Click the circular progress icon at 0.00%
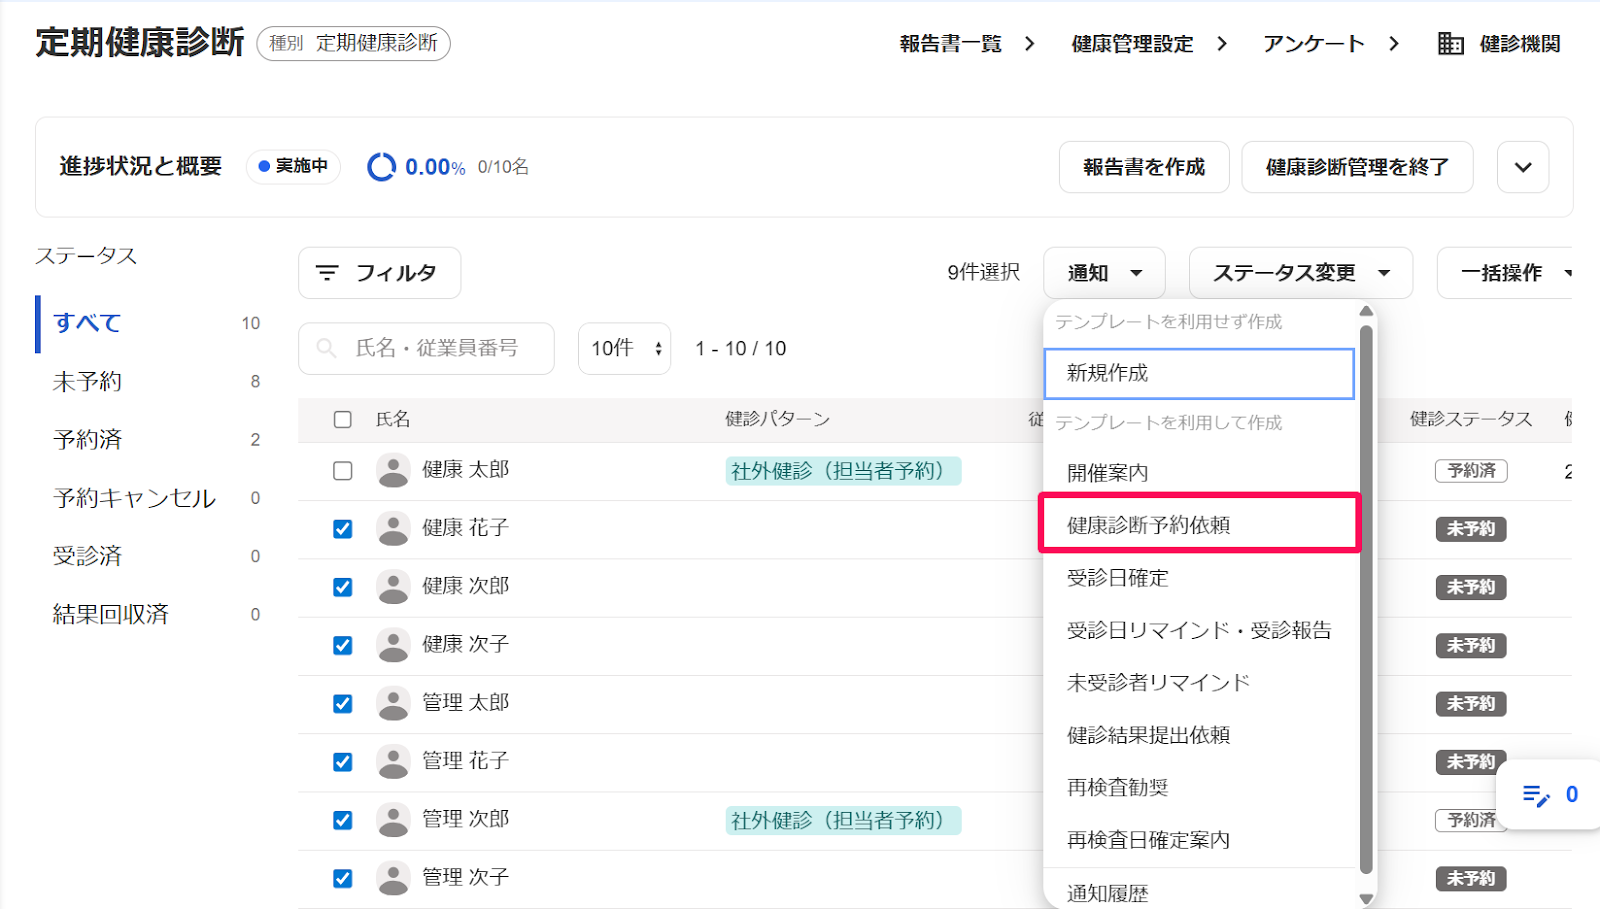Viewport: 1600px width, 909px height. pyautogui.click(x=381, y=167)
